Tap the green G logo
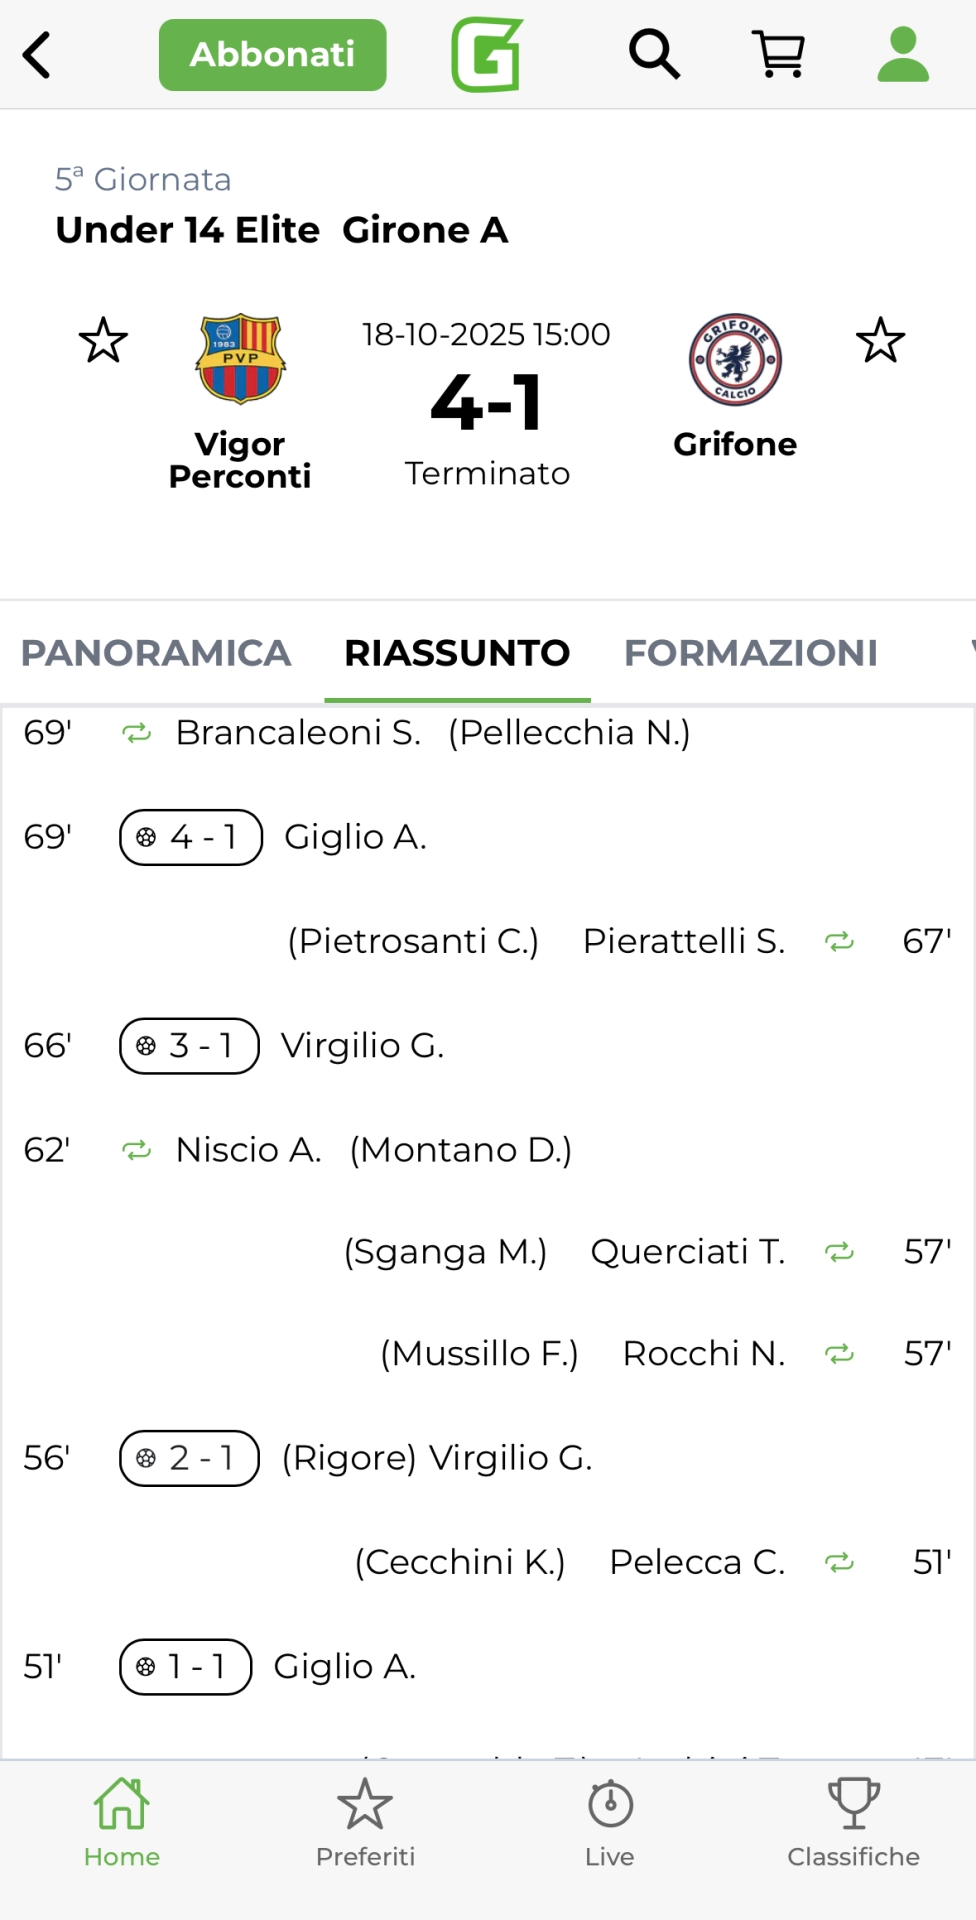This screenshot has height=1920, width=976. tap(487, 55)
